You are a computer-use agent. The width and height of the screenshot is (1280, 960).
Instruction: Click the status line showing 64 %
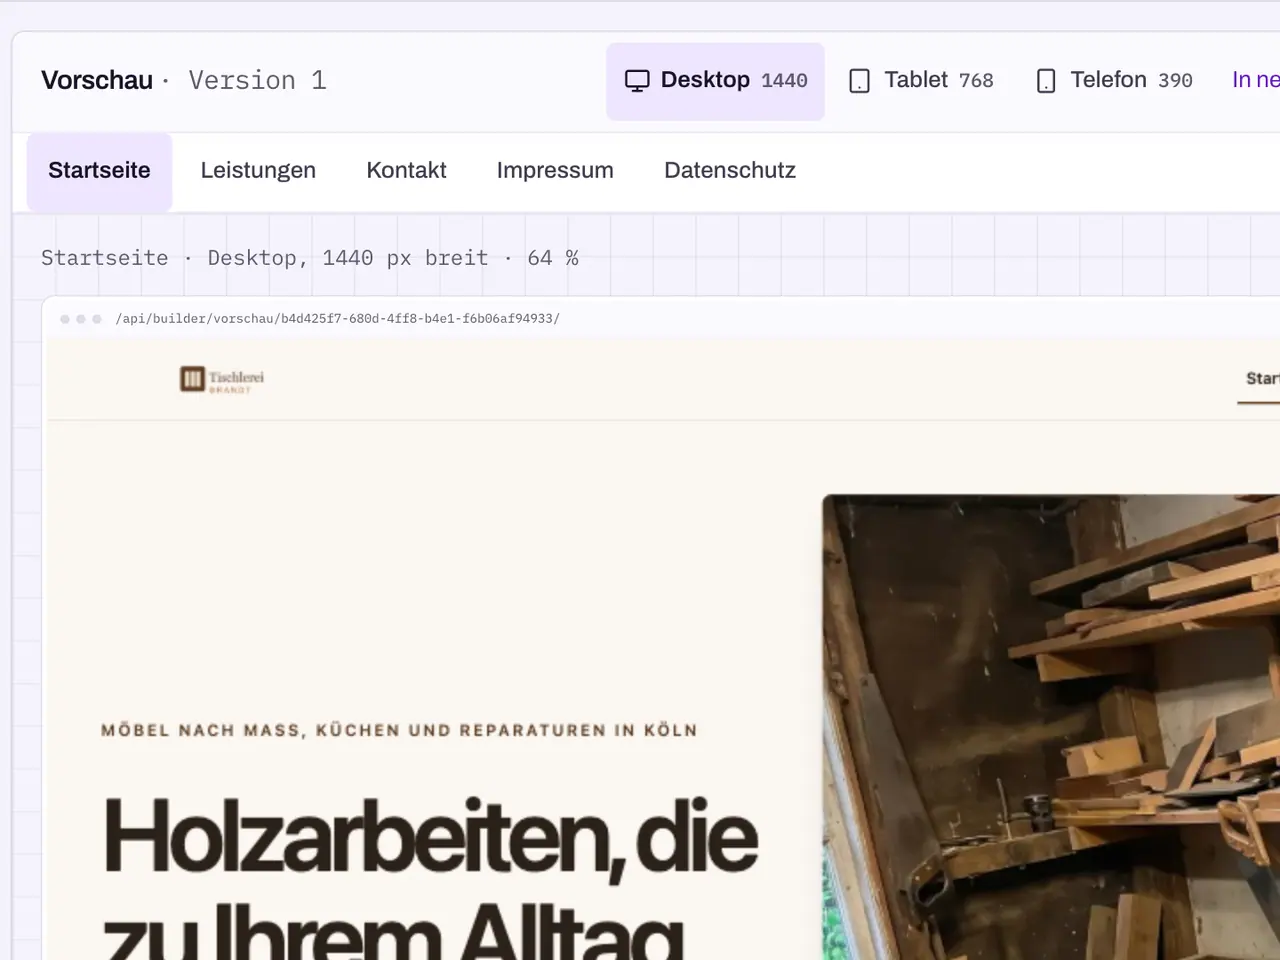(310, 258)
